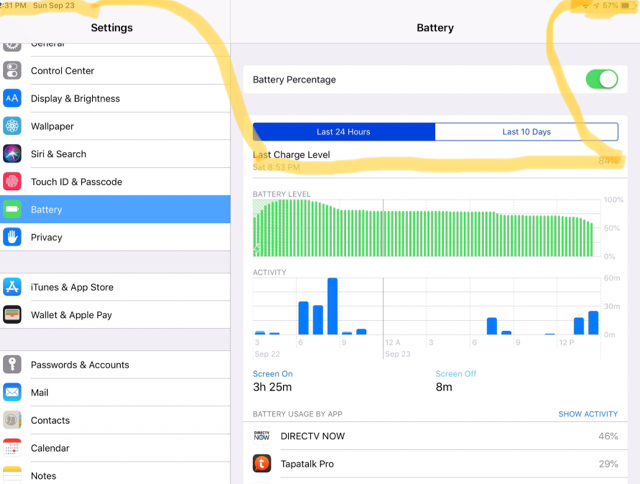Tap the battery level chart
Image resolution: width=640 pixels, height=484 pixels.
pyautogui.click(x=426, y=228)
